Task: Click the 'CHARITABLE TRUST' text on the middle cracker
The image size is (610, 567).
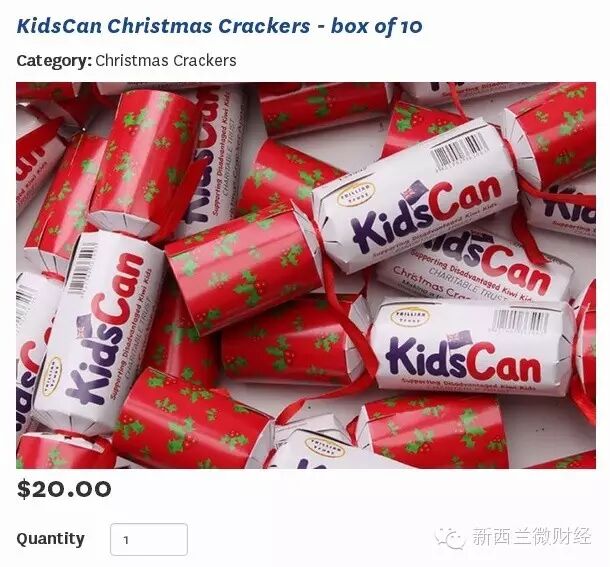Action: tap(466, 282)
